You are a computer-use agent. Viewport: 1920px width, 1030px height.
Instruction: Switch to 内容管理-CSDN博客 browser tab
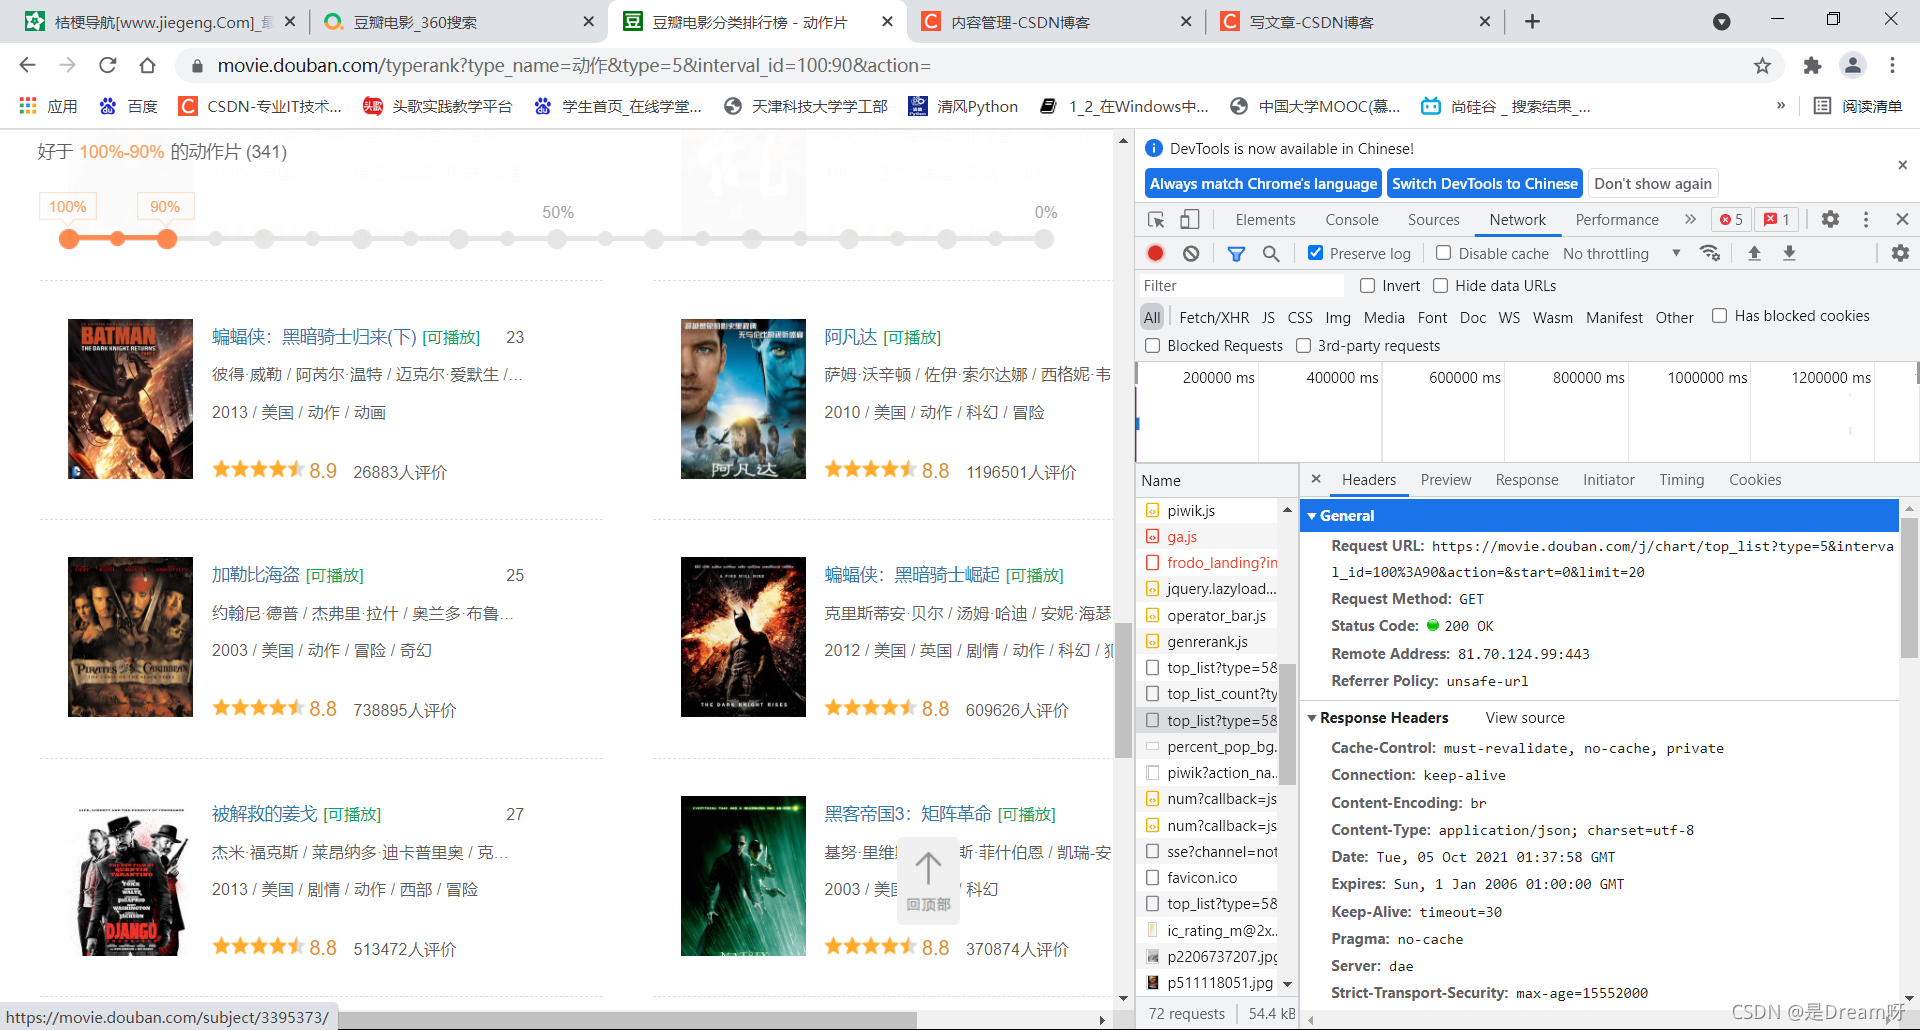click(1055, 21)
